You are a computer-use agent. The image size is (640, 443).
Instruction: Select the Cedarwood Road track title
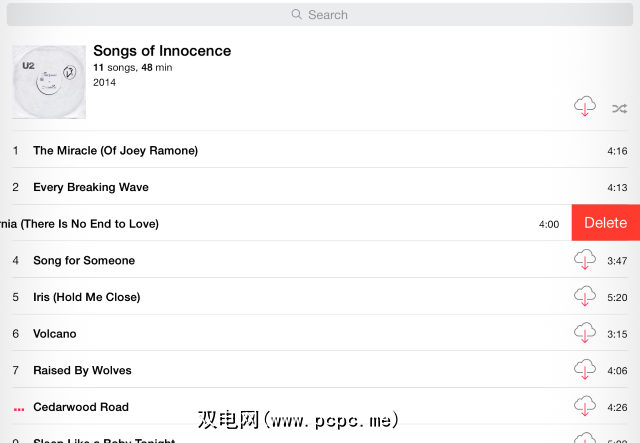(81, 407)
